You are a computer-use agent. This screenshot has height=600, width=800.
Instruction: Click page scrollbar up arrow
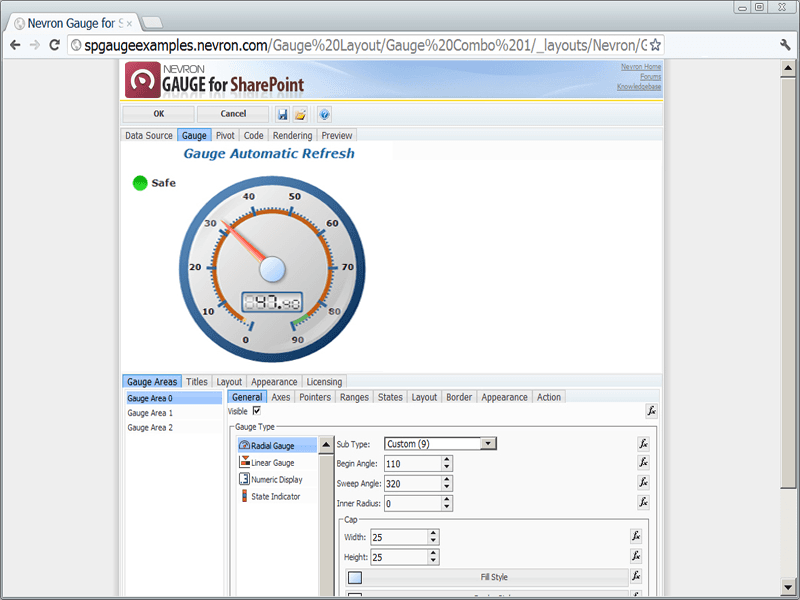[x=788, y=68]
